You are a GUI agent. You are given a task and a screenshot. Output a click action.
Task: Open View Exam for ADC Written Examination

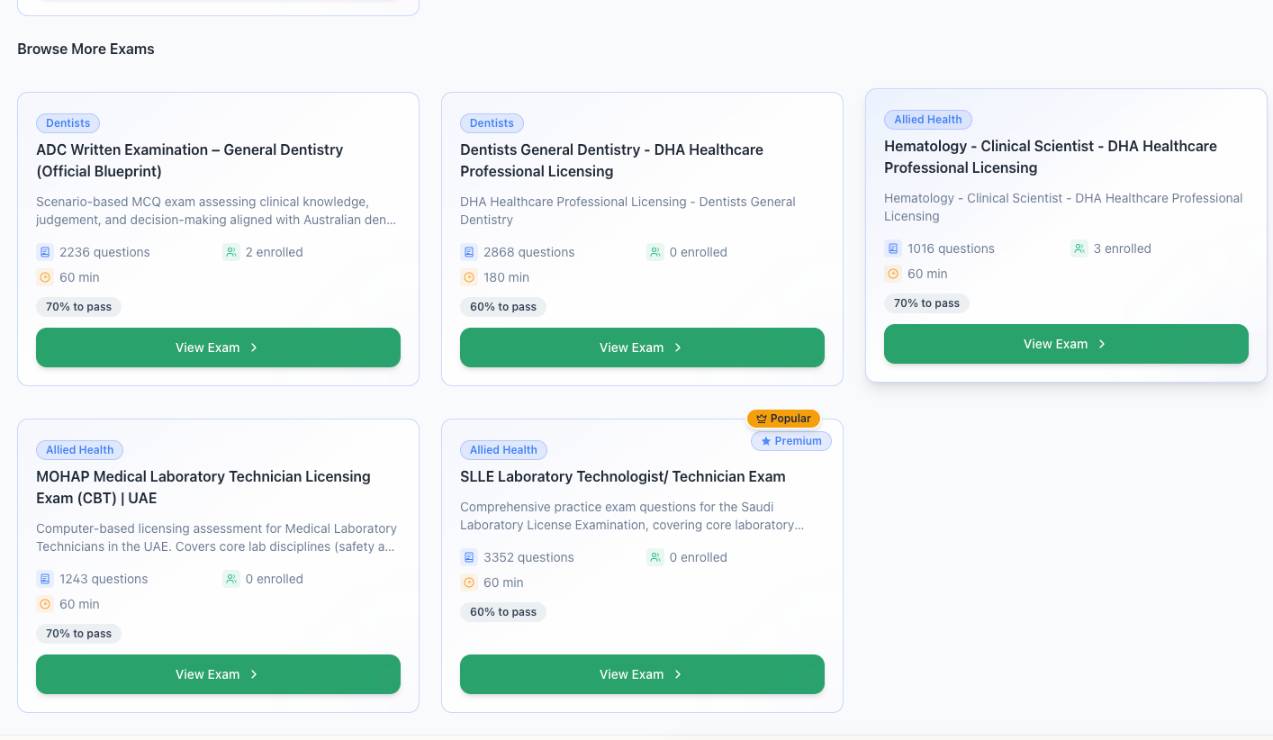point(218,347)
